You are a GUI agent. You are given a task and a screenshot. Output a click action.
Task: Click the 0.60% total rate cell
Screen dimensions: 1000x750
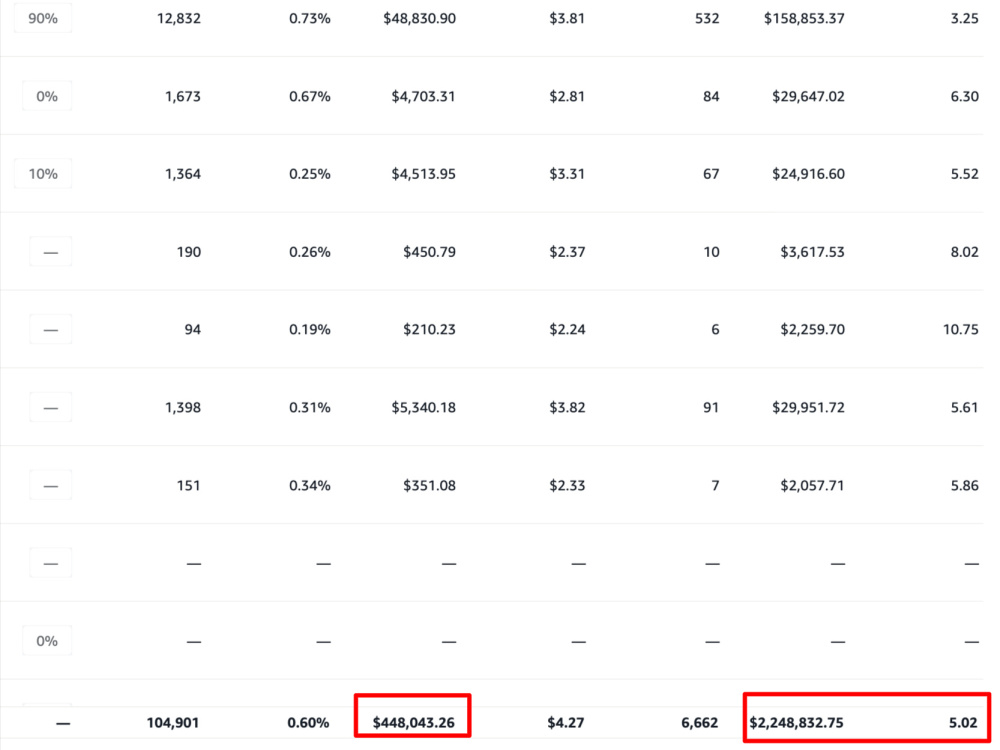coord(308,723)
